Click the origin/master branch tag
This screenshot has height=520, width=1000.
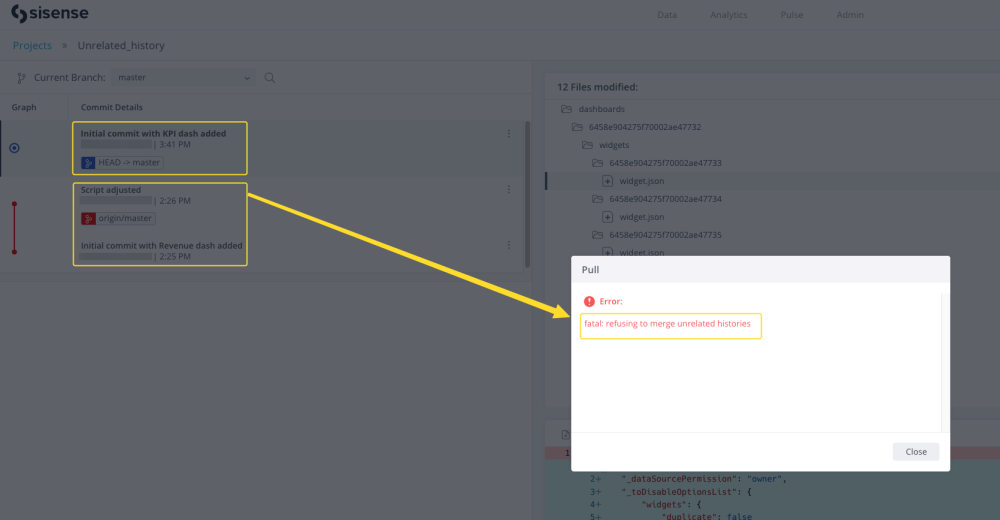click(x=118, y=218)
